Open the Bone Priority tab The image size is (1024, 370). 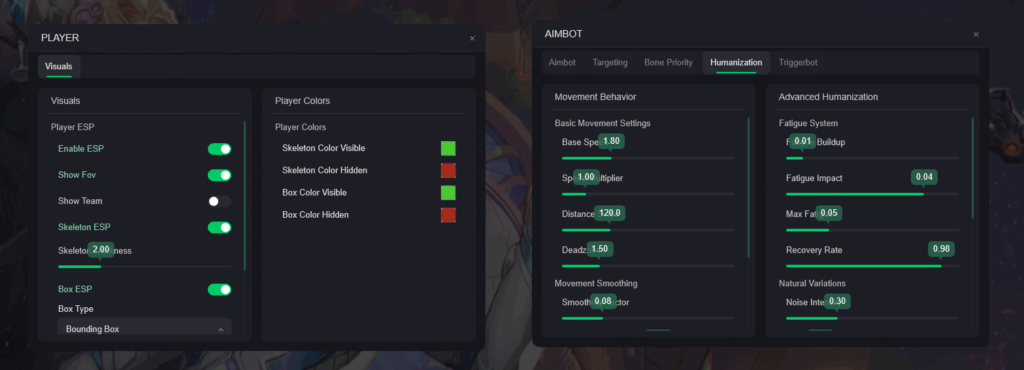(668, 63)
